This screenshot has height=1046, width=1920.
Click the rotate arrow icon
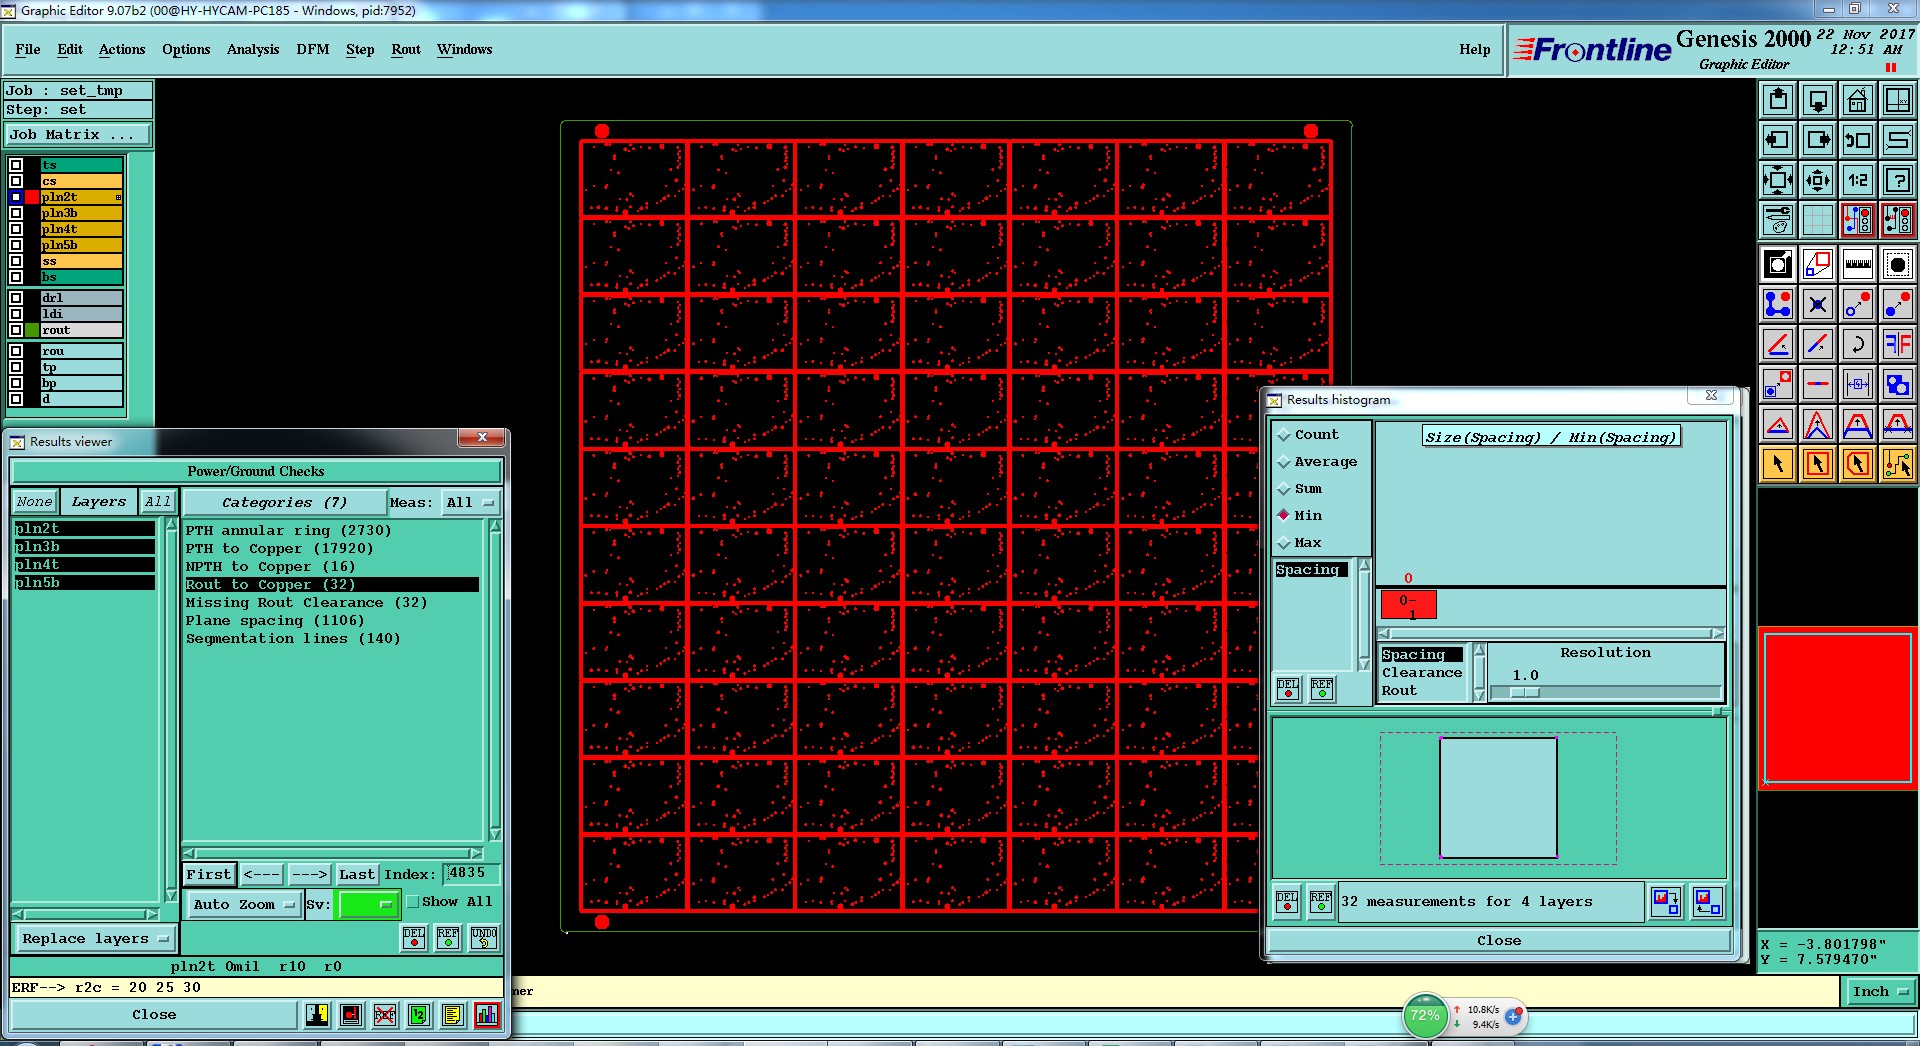(1857, 344)
